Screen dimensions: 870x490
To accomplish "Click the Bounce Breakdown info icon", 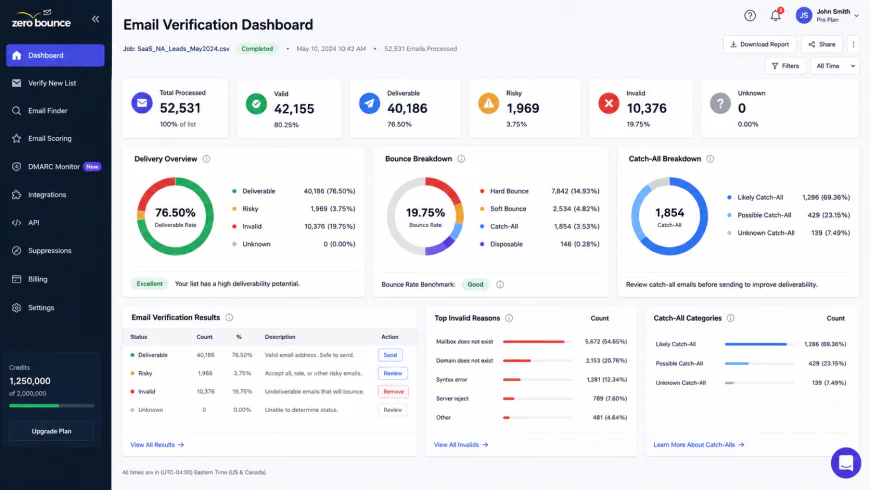I will pyautogui.click(x=461, y=159).
